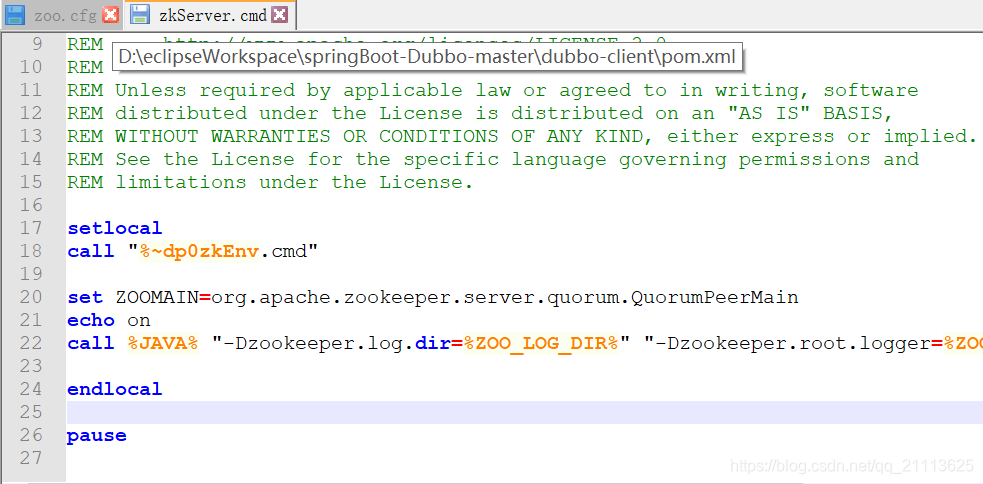Click 'REM limitations under the License.' line
This screenshot has height=484, width=983.
tap(270, 182)
